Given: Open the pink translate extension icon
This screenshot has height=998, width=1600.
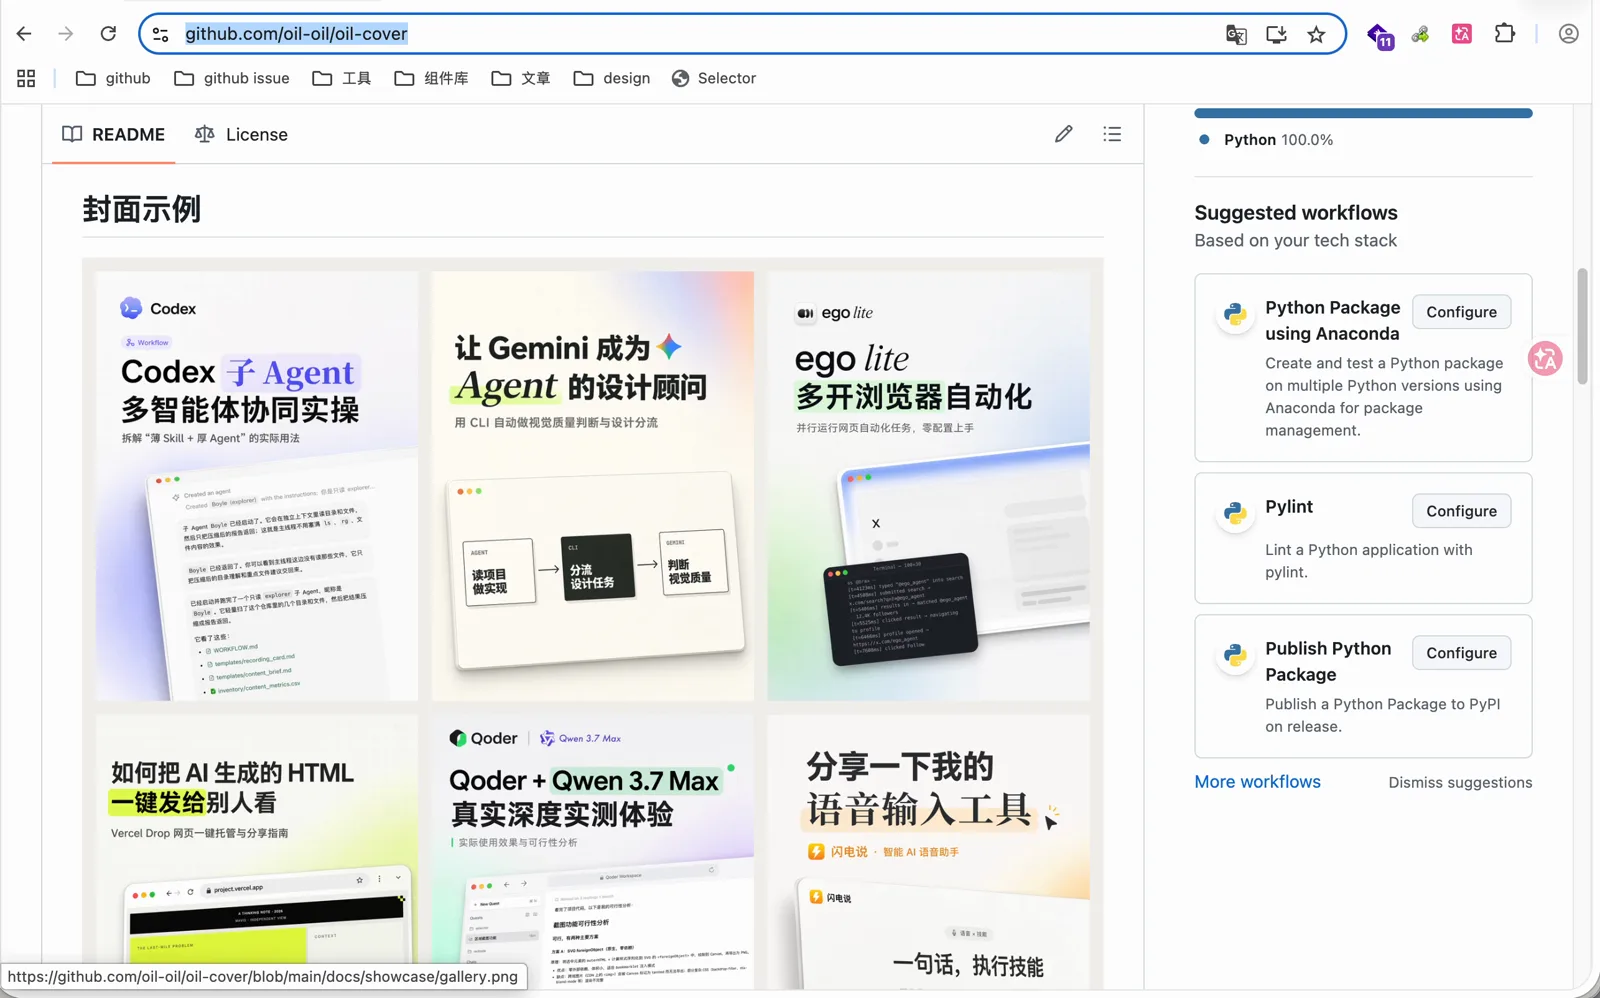Looking at the screenshot, I should [x=1462, y=34].
